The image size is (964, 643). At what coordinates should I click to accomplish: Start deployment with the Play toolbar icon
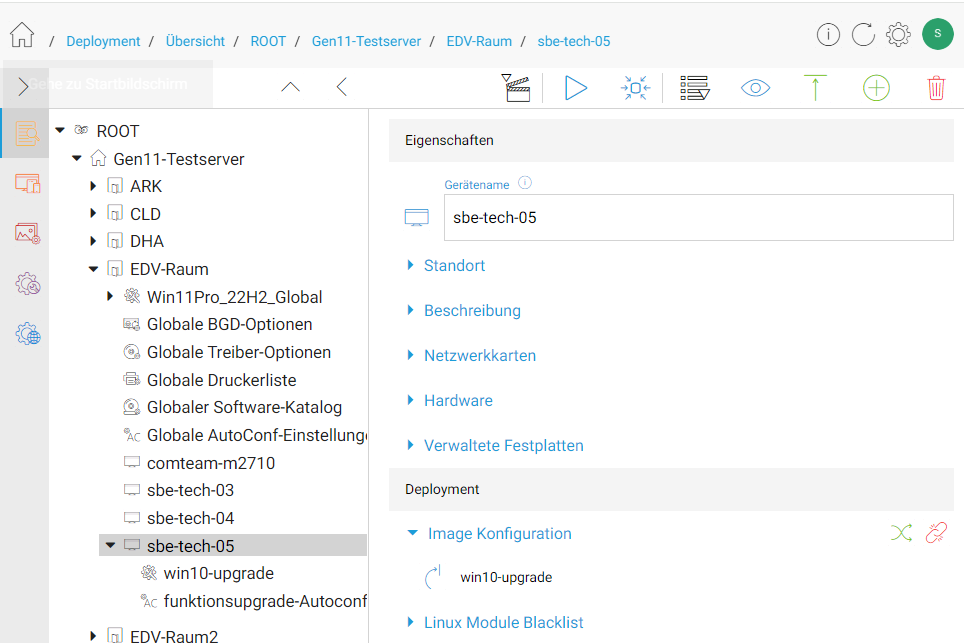[576, 88]
